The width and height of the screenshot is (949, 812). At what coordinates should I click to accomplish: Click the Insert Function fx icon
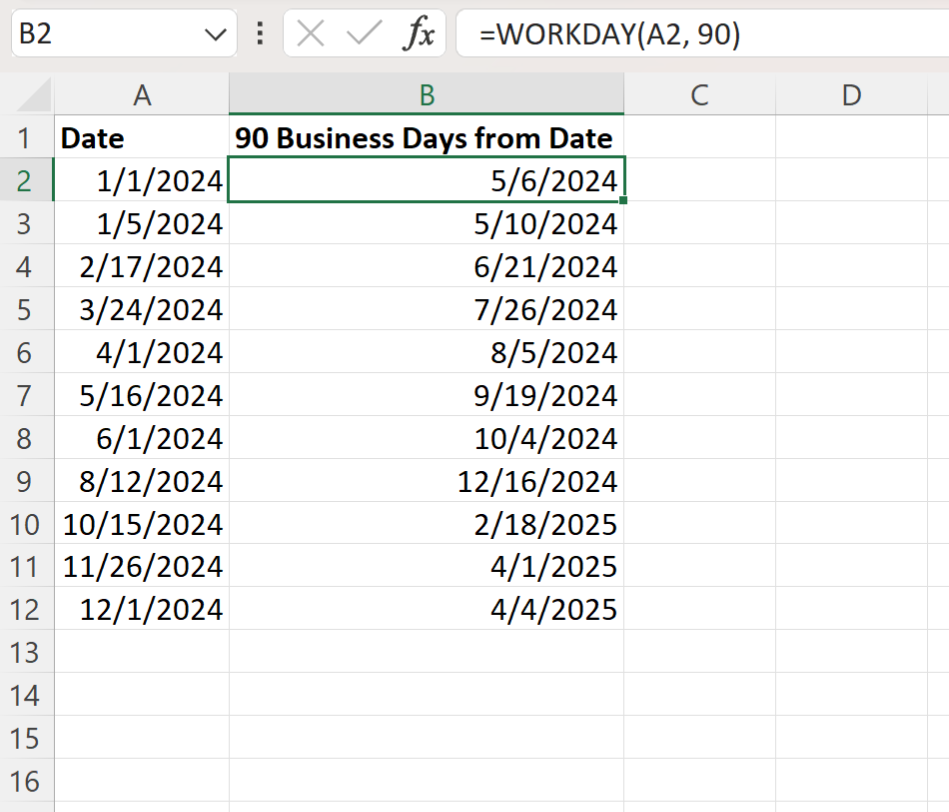[418, 34]
